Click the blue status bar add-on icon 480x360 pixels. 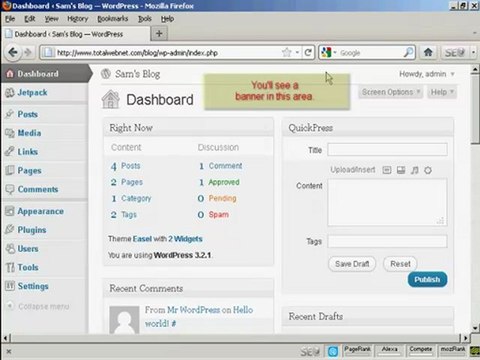click(333, 351)
